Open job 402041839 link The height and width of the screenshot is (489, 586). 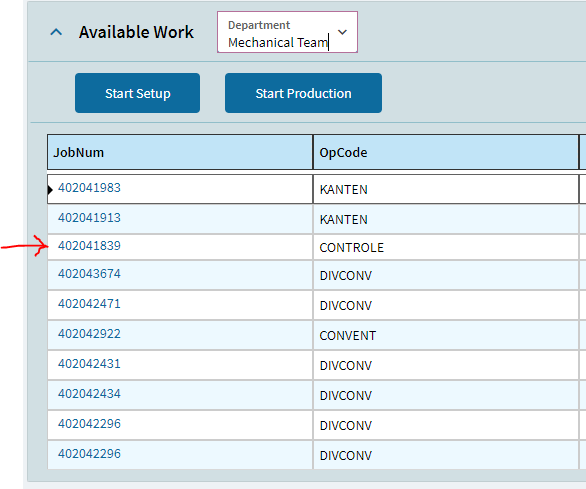coord(89,246)
